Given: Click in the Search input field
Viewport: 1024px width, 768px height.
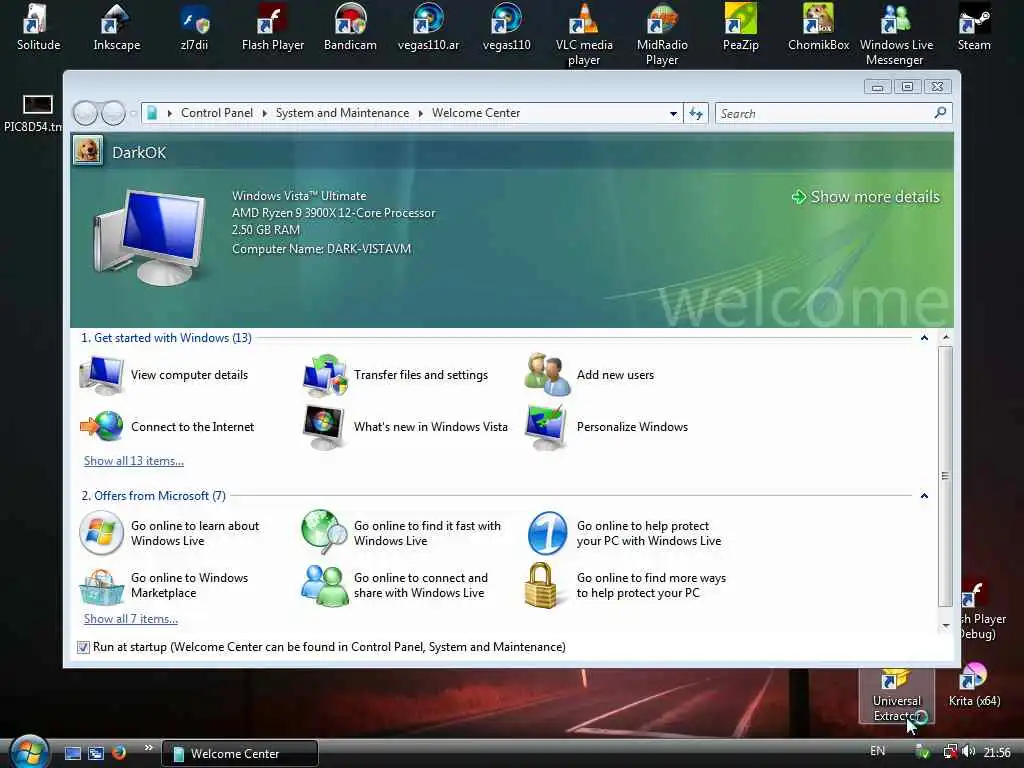Looking at the screenshot, I should (824, 114).
